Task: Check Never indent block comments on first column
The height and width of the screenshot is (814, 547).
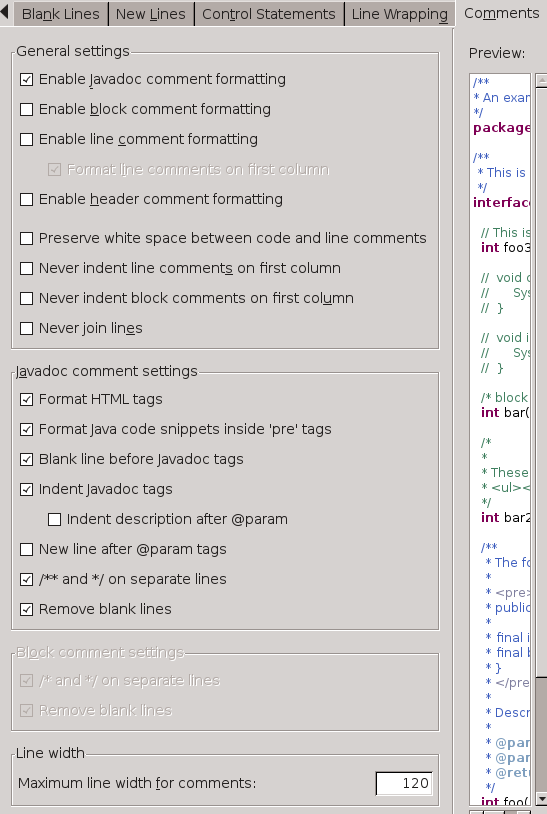Action: click(x=26, y=299)
